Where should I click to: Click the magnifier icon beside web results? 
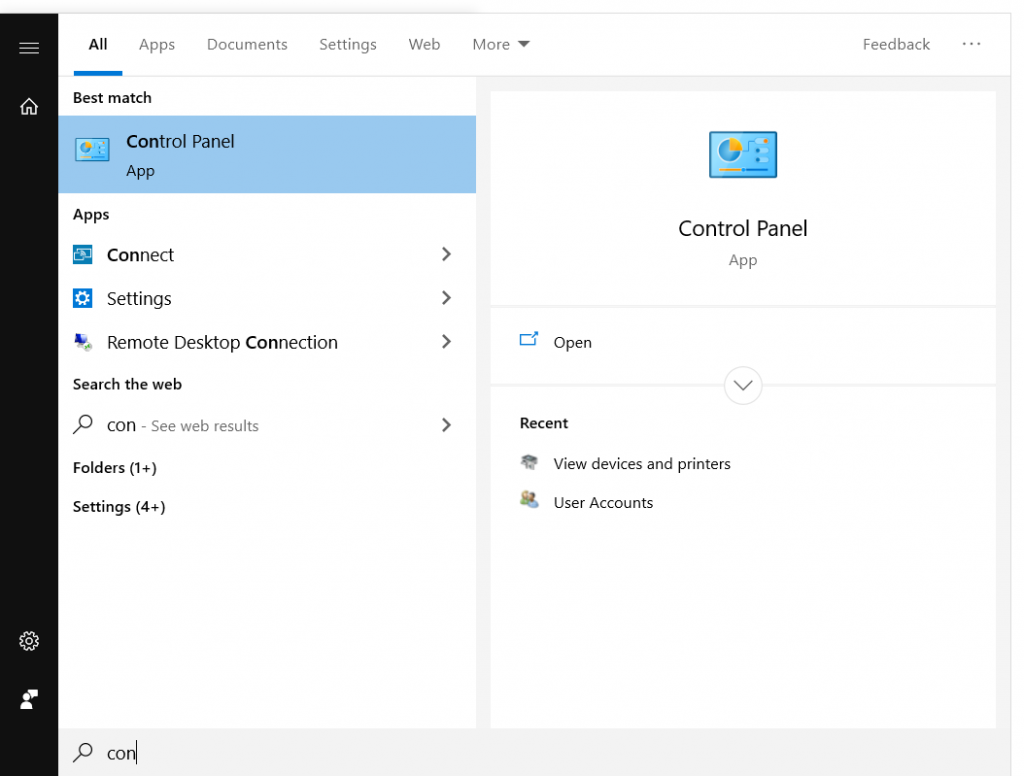point(83,425)
